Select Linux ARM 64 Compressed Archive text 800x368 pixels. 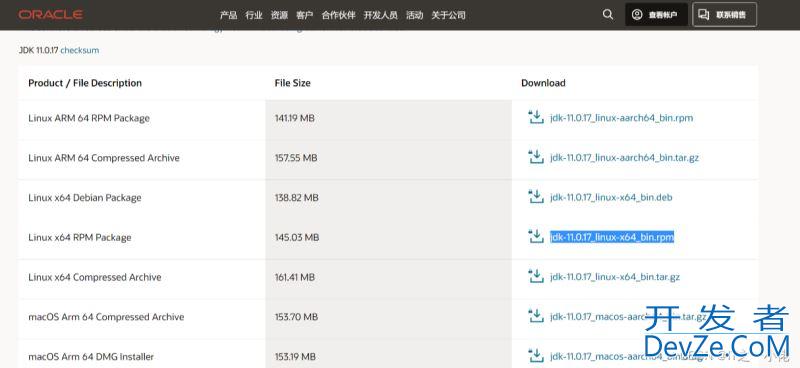click(x=104, y=158)
